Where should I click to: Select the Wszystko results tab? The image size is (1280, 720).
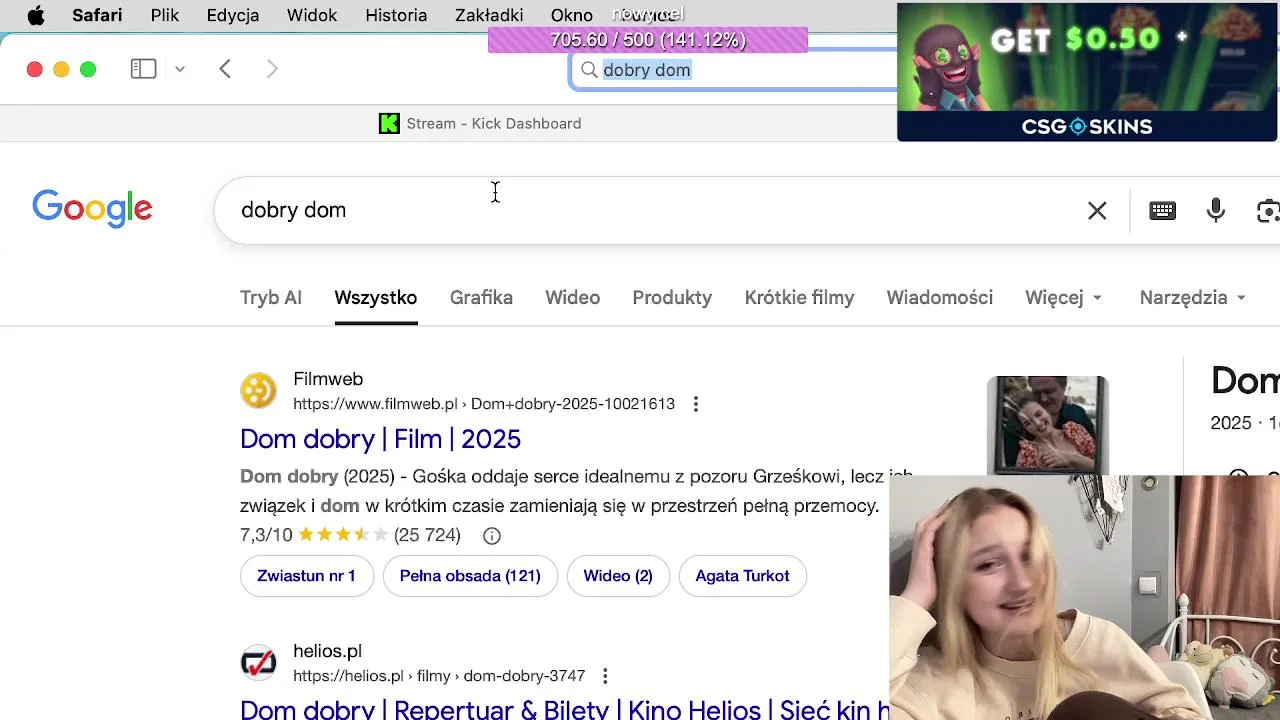pos(376,298)
